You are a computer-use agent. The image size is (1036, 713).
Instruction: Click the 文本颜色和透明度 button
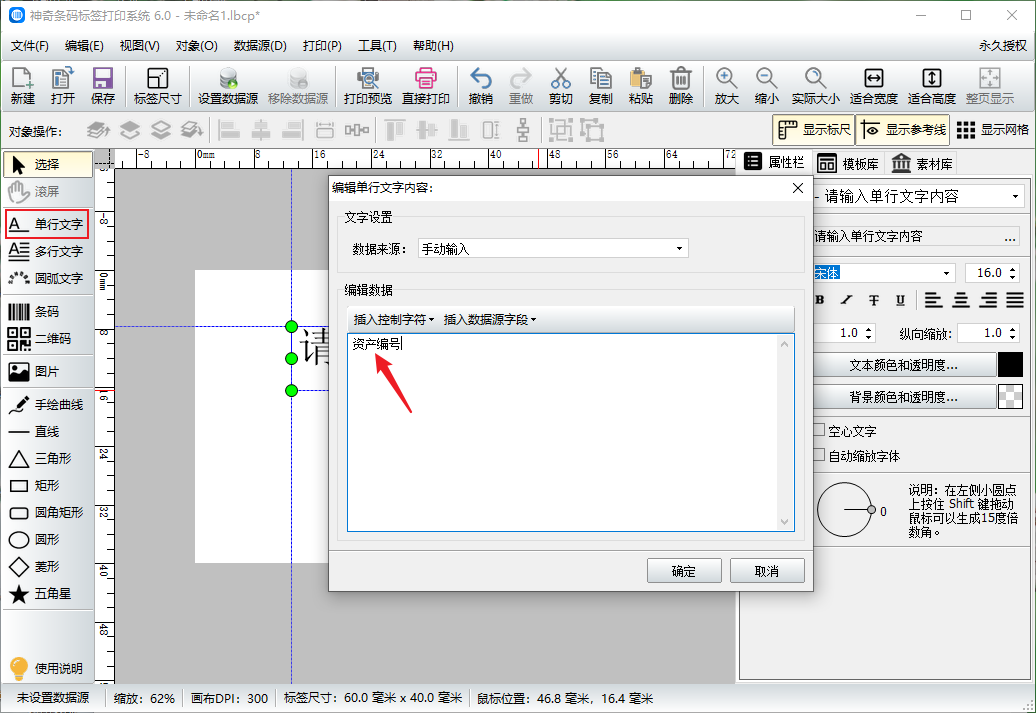pos(904,365)
